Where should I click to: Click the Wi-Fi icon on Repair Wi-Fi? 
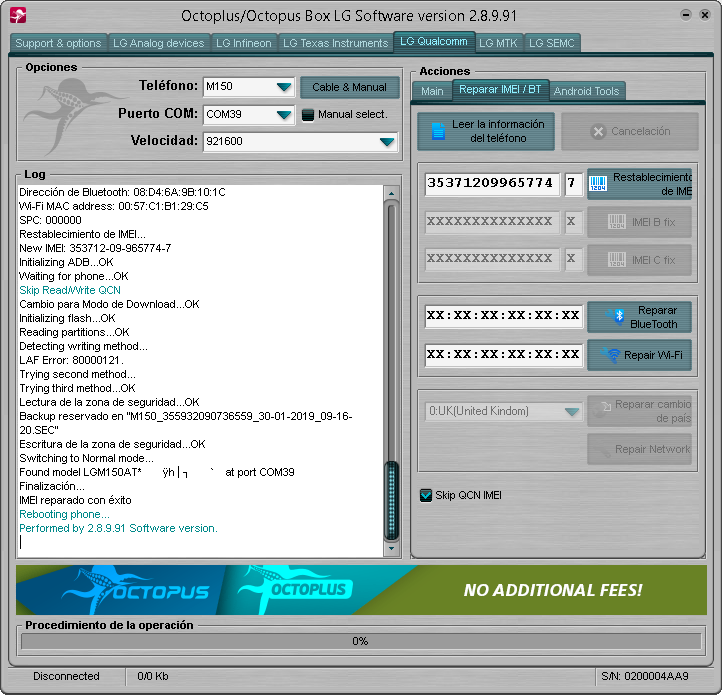click(611, 355)
